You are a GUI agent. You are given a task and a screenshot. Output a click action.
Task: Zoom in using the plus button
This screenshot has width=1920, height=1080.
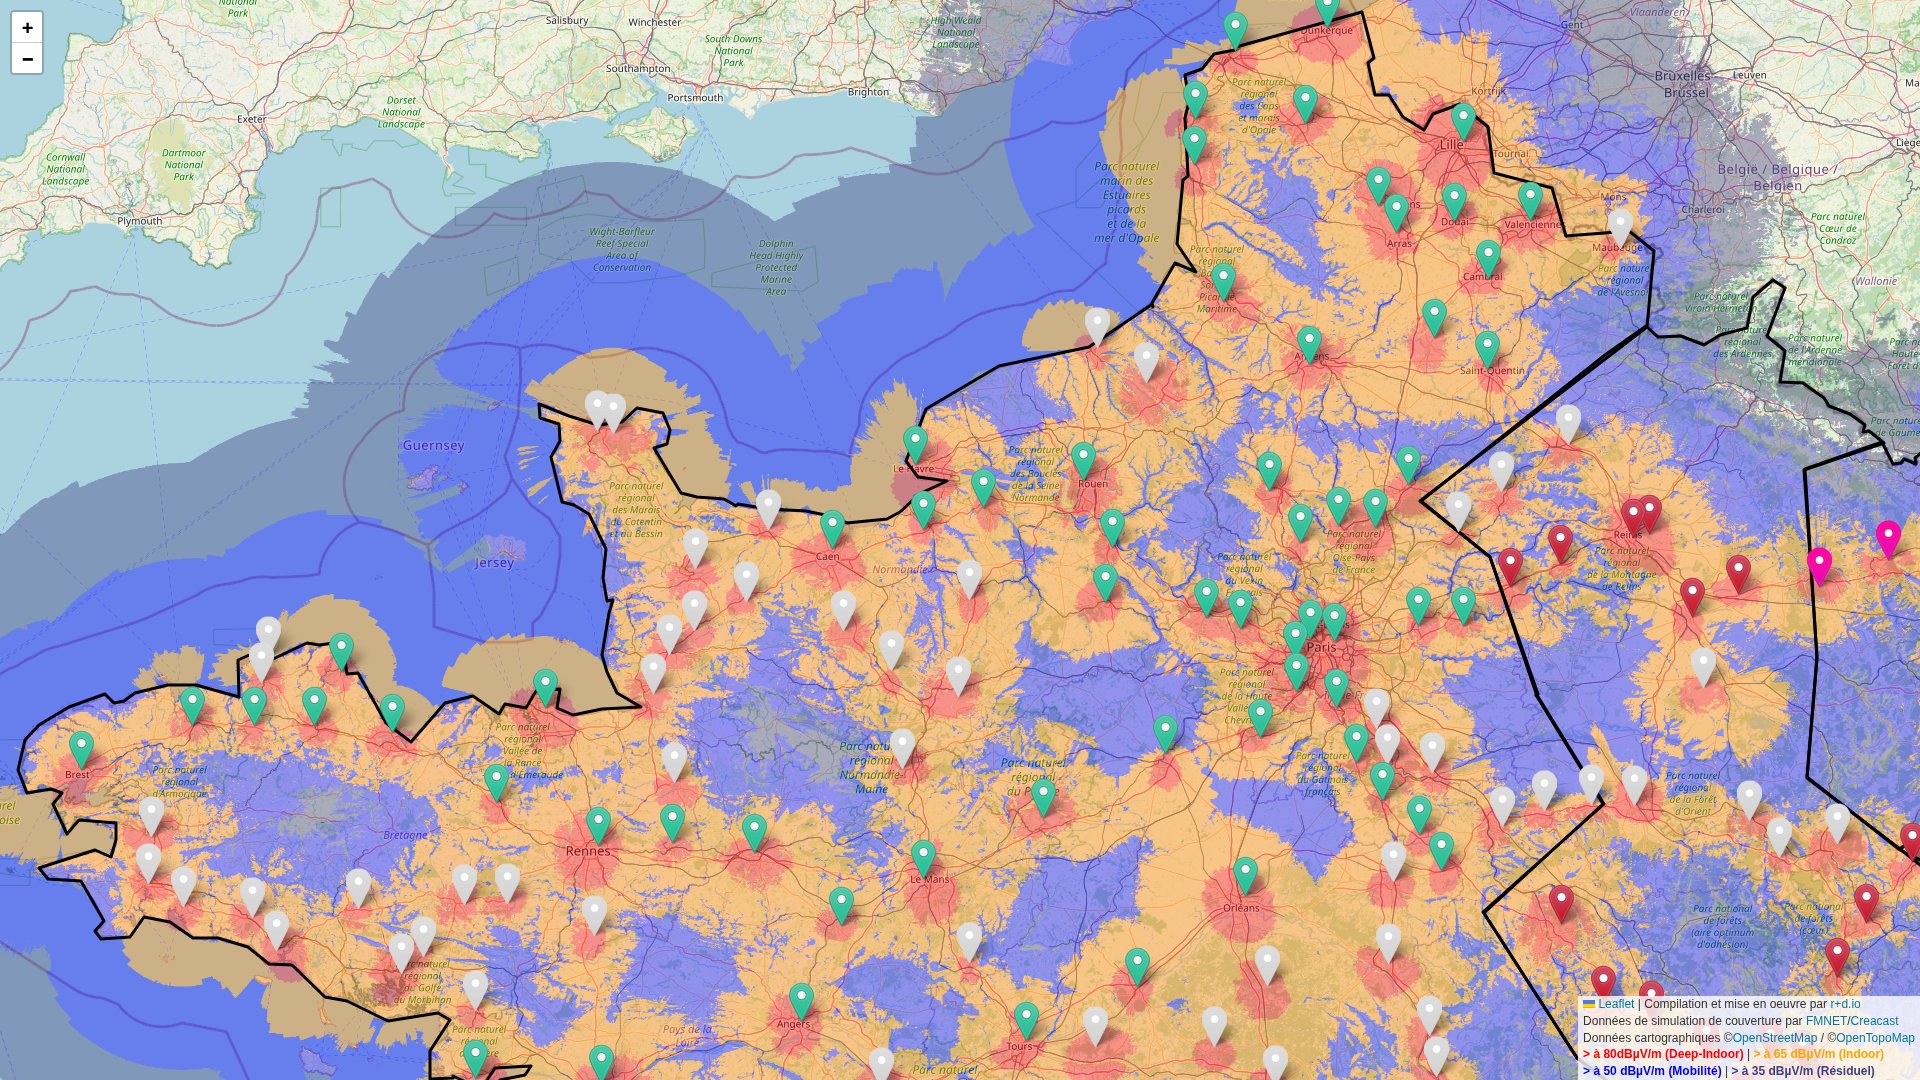[x=27, y=27]
